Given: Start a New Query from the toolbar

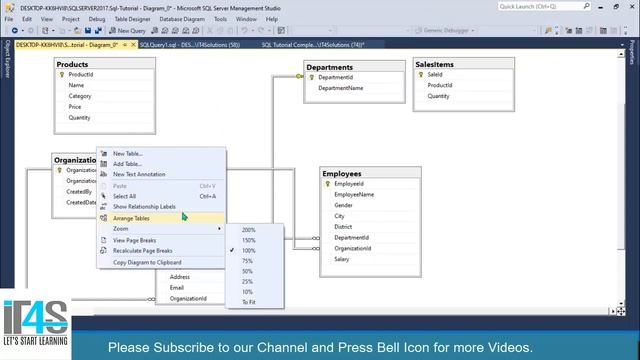Looking at the screenshot, I should 127,31.
